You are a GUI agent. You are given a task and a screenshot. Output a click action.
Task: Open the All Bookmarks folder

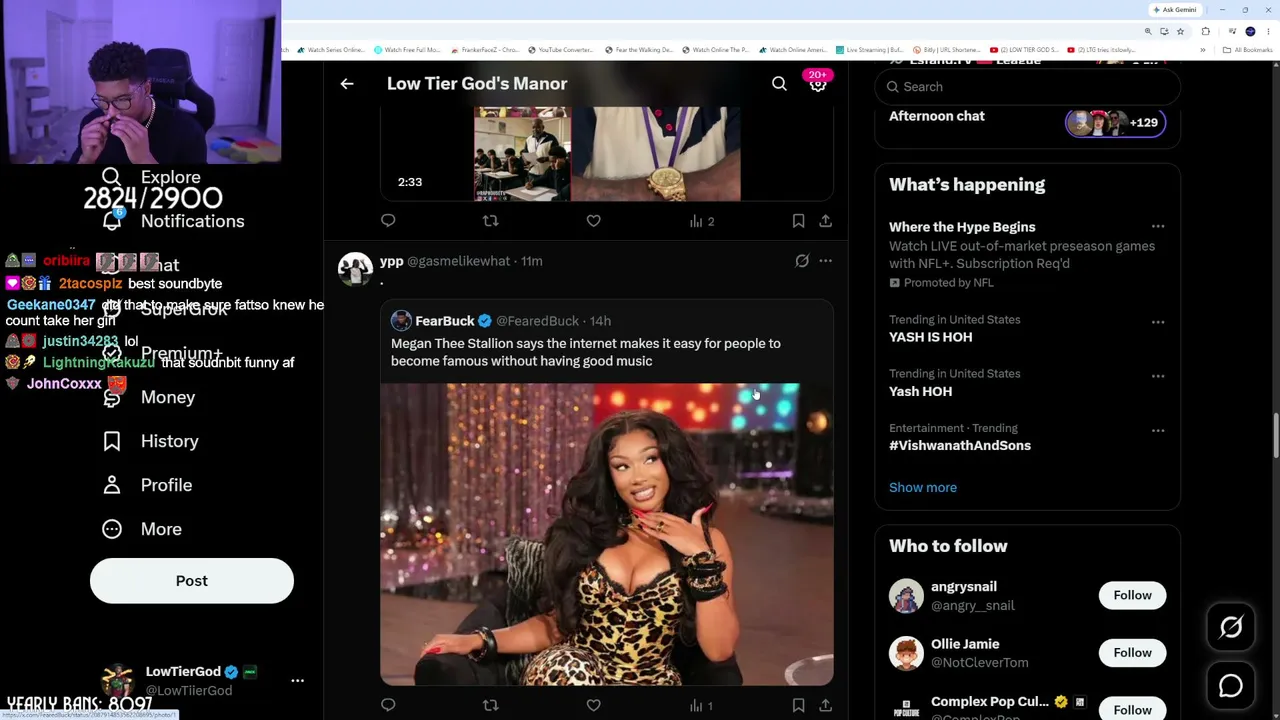click(x=1249, y=50)
